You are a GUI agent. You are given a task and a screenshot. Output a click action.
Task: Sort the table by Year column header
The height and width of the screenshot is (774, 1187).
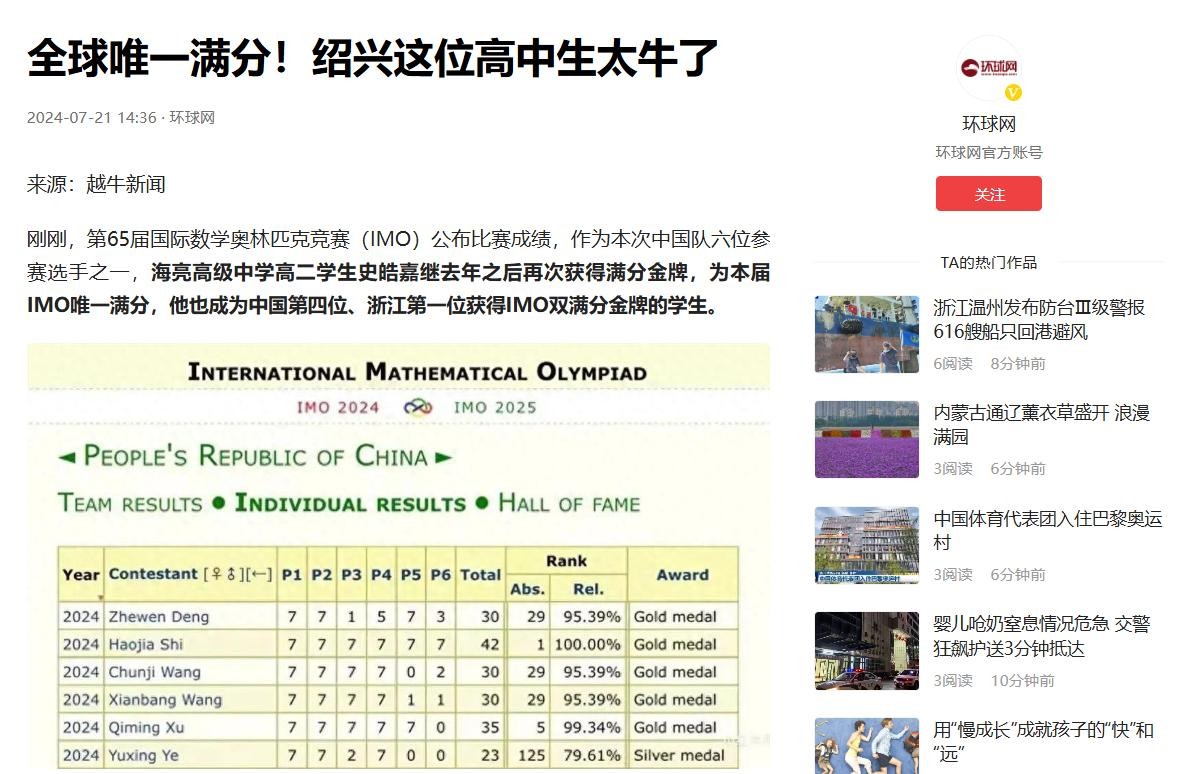(81, 575)
